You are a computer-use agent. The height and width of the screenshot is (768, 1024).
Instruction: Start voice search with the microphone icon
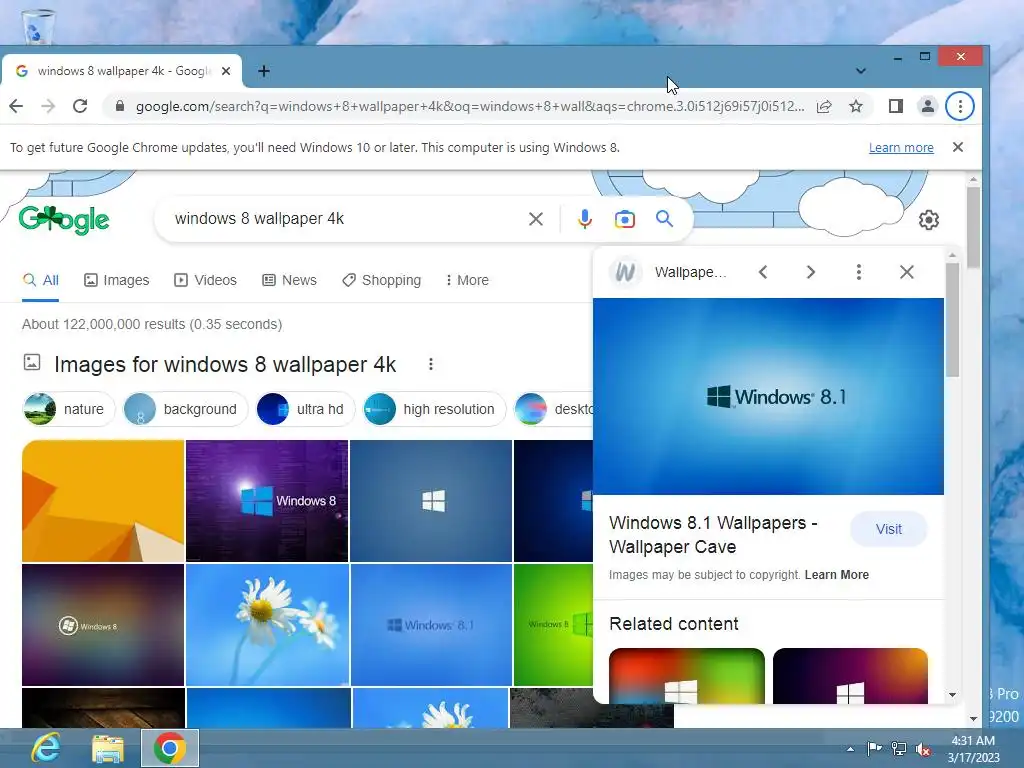584,219
